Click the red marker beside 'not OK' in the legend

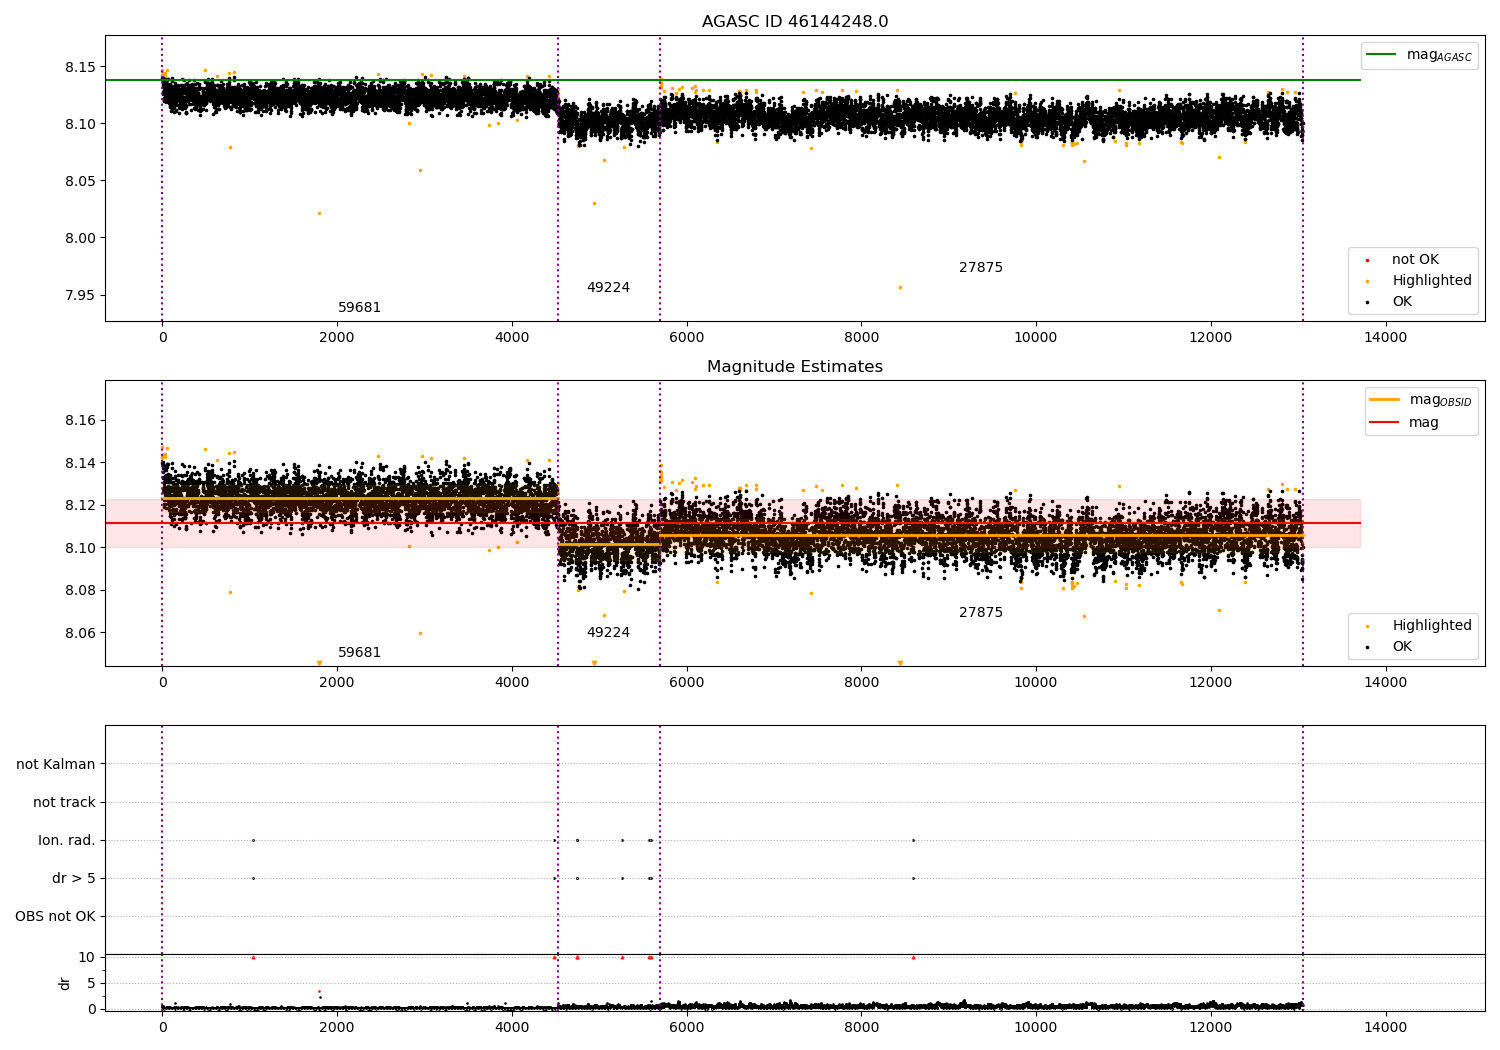[x=1367, y=260]
